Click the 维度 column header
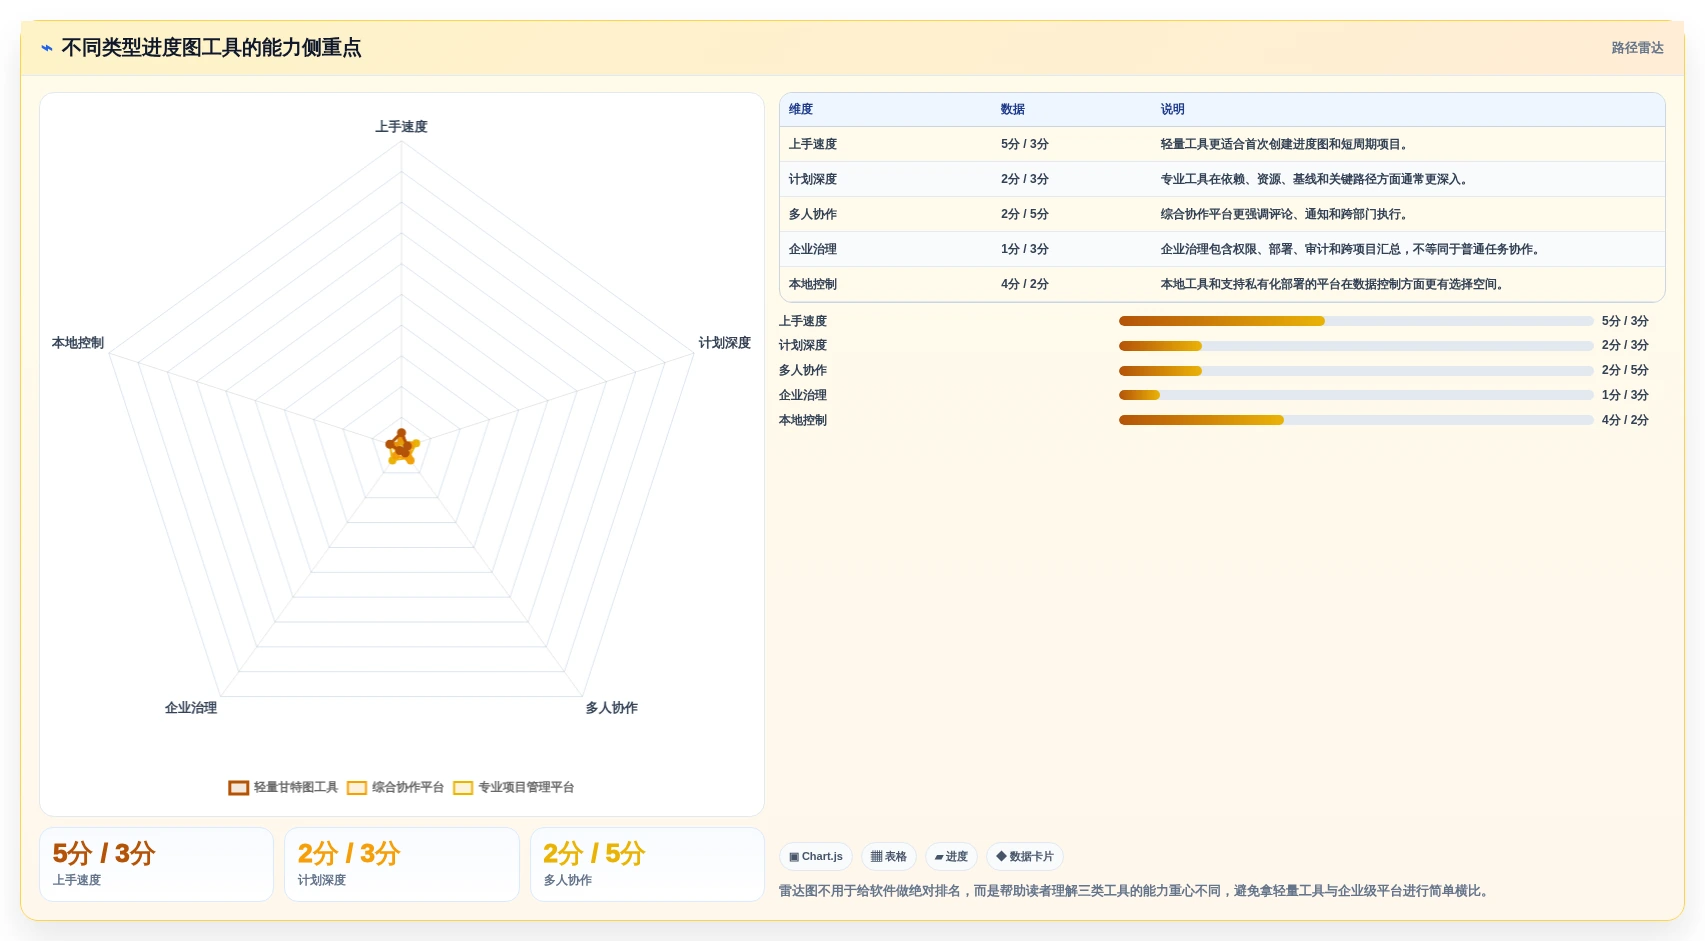This screenshot has width=1705, height=941. point(801,110)
